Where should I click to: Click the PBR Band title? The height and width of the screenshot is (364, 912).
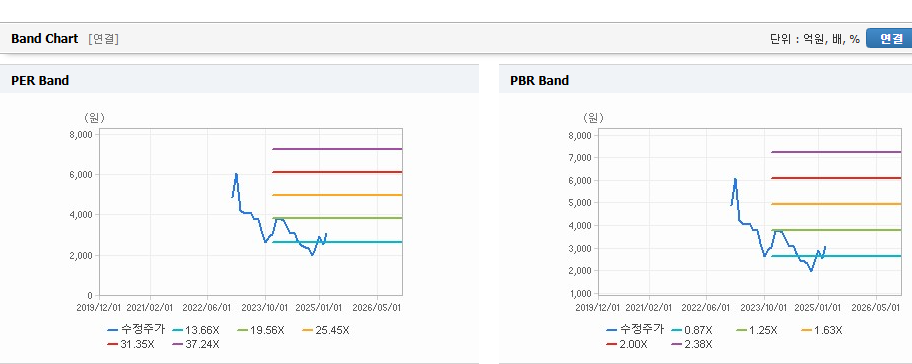[539, 81]
